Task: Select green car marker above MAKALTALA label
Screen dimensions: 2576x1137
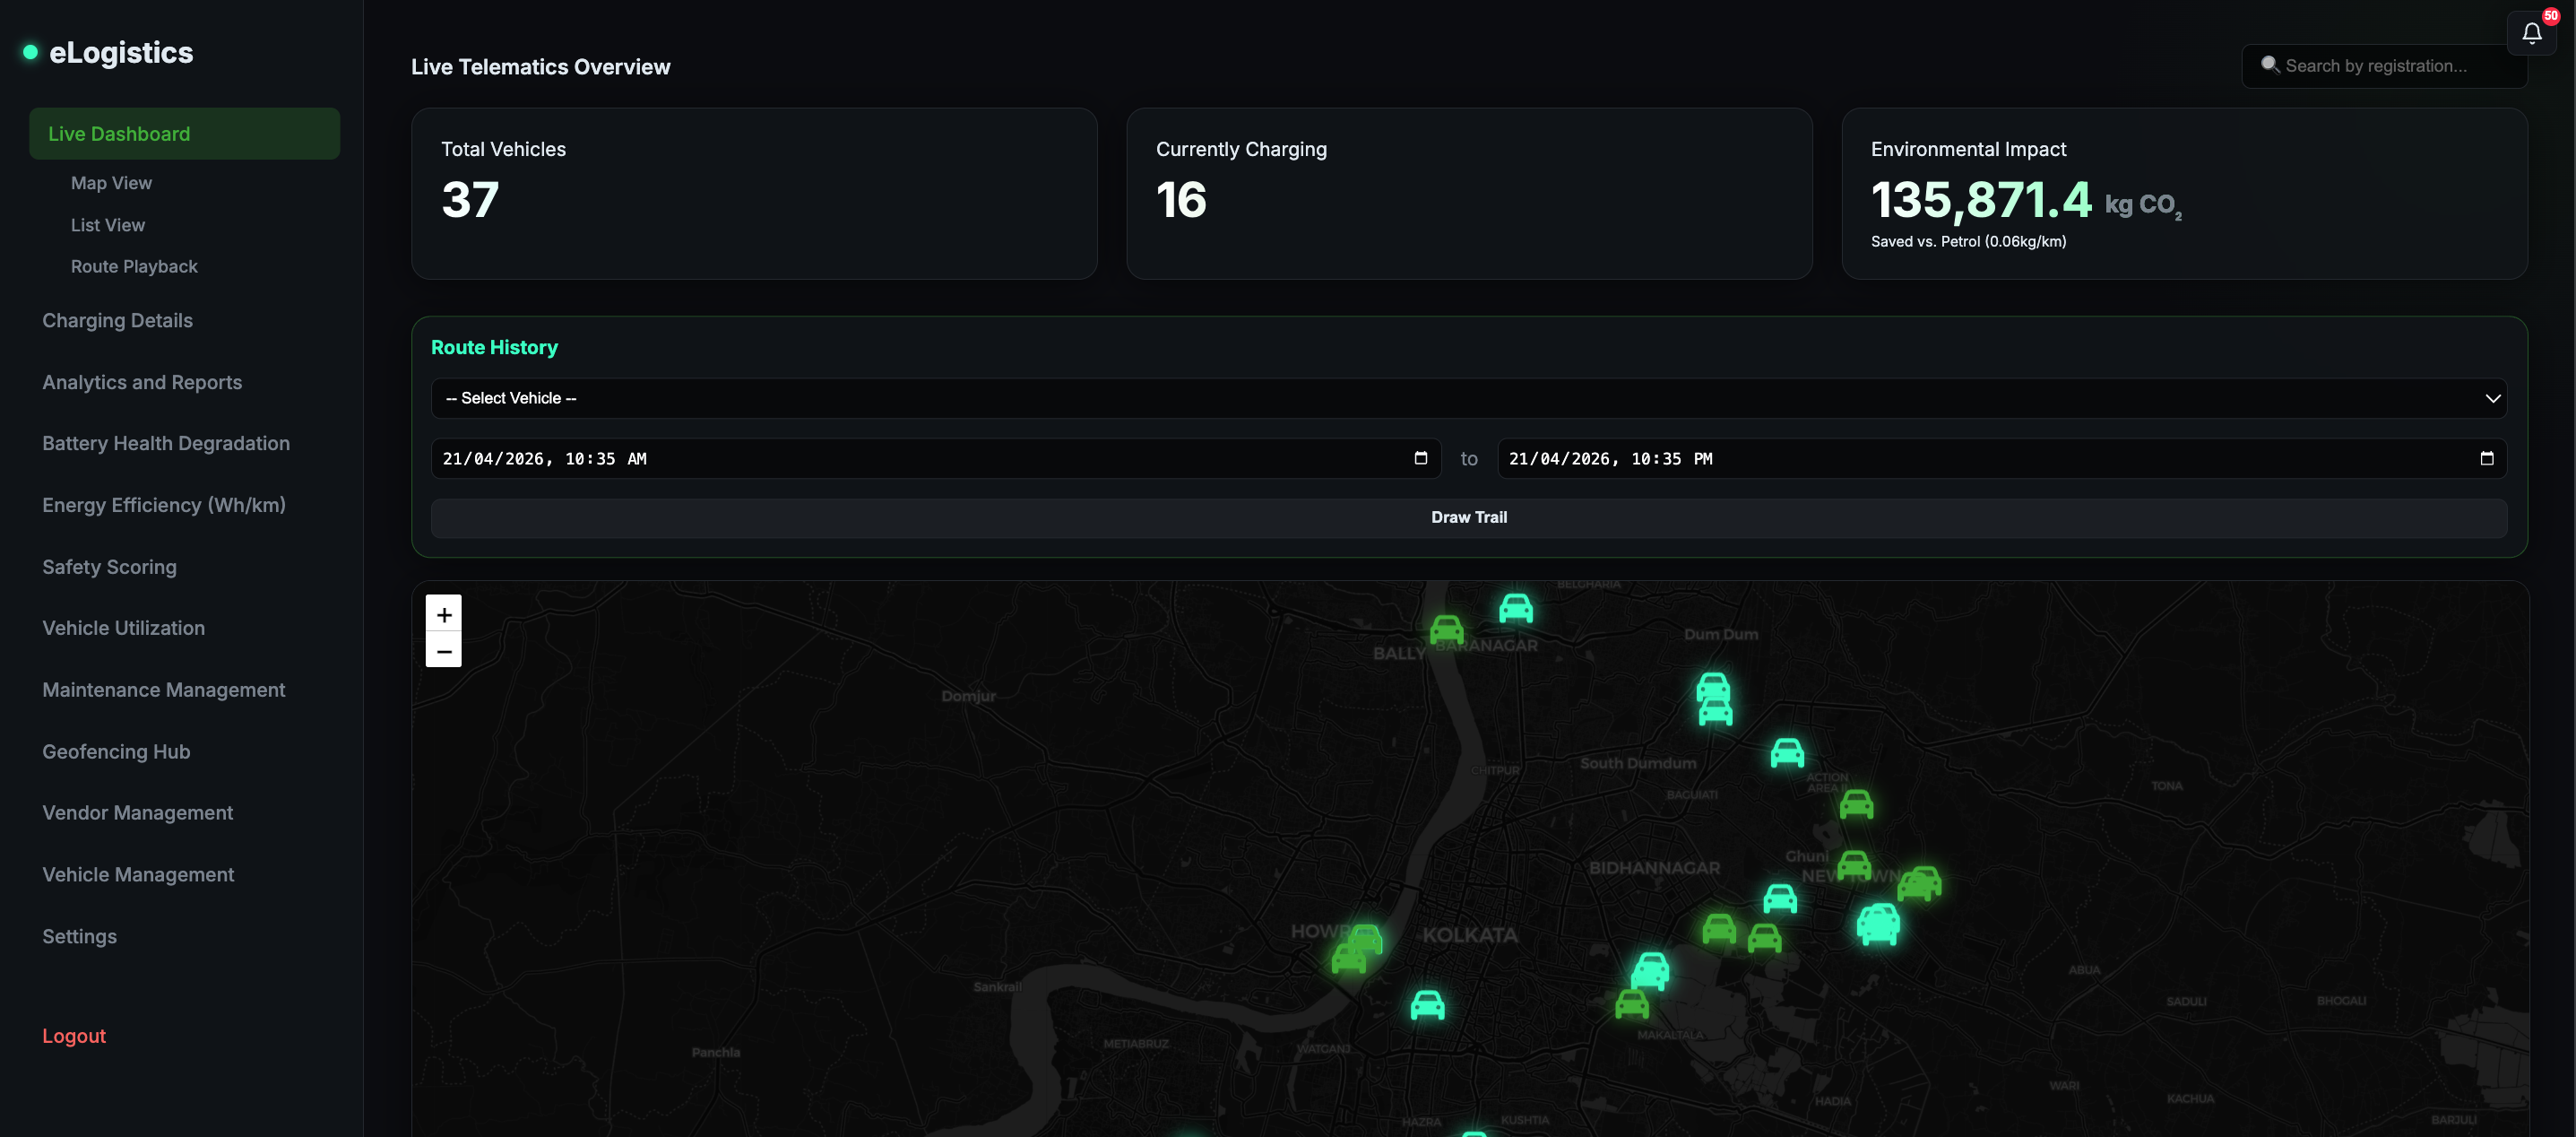Action: point(1631,1003)
